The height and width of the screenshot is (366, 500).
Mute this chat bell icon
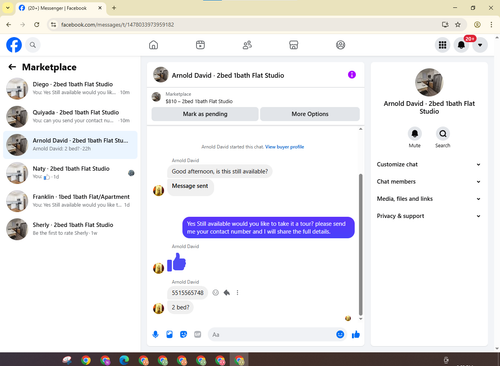click(x=414, y=134)
